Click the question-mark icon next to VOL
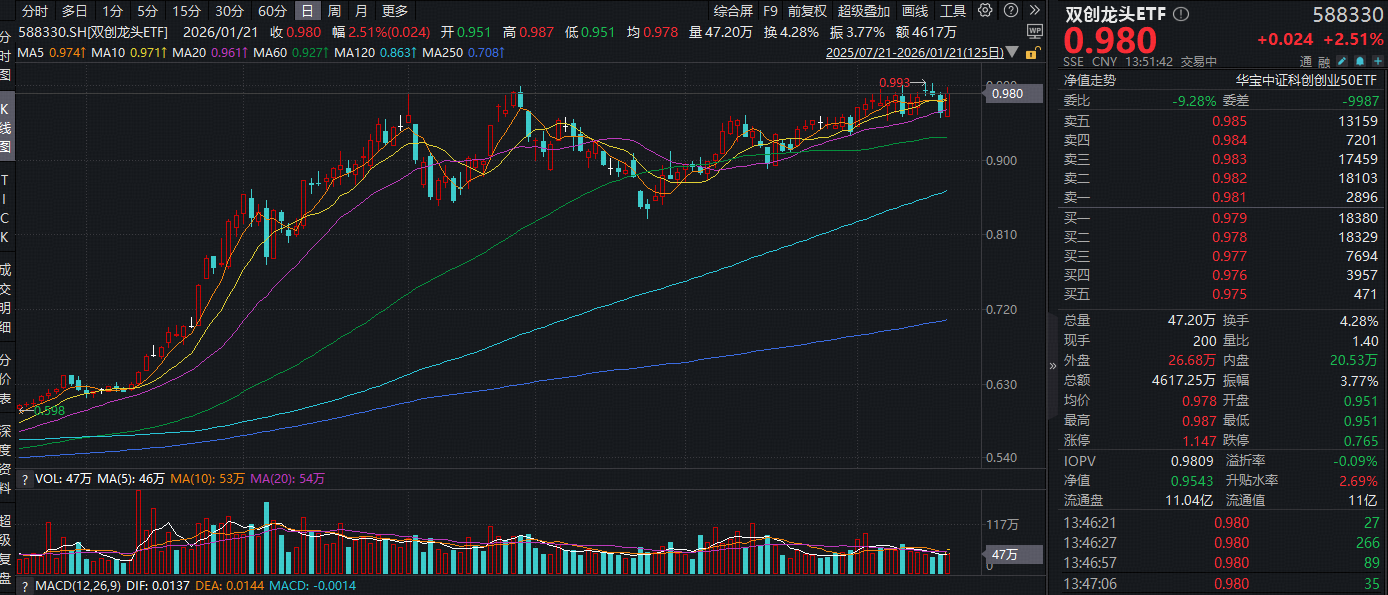The width and height of the screenshot is (1388, 595). (23, 478)
